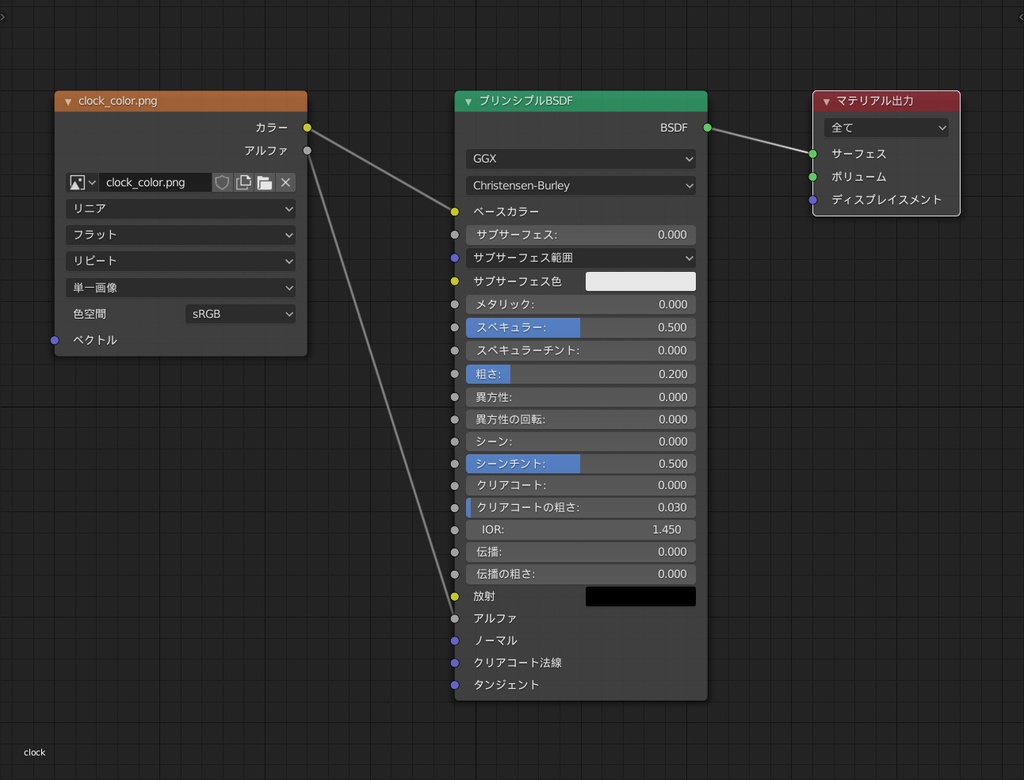The height and width of the screenshot is (780, 1024).
Task: Select the プリンシプルBSDF node header
Action: tap(581, 101)
